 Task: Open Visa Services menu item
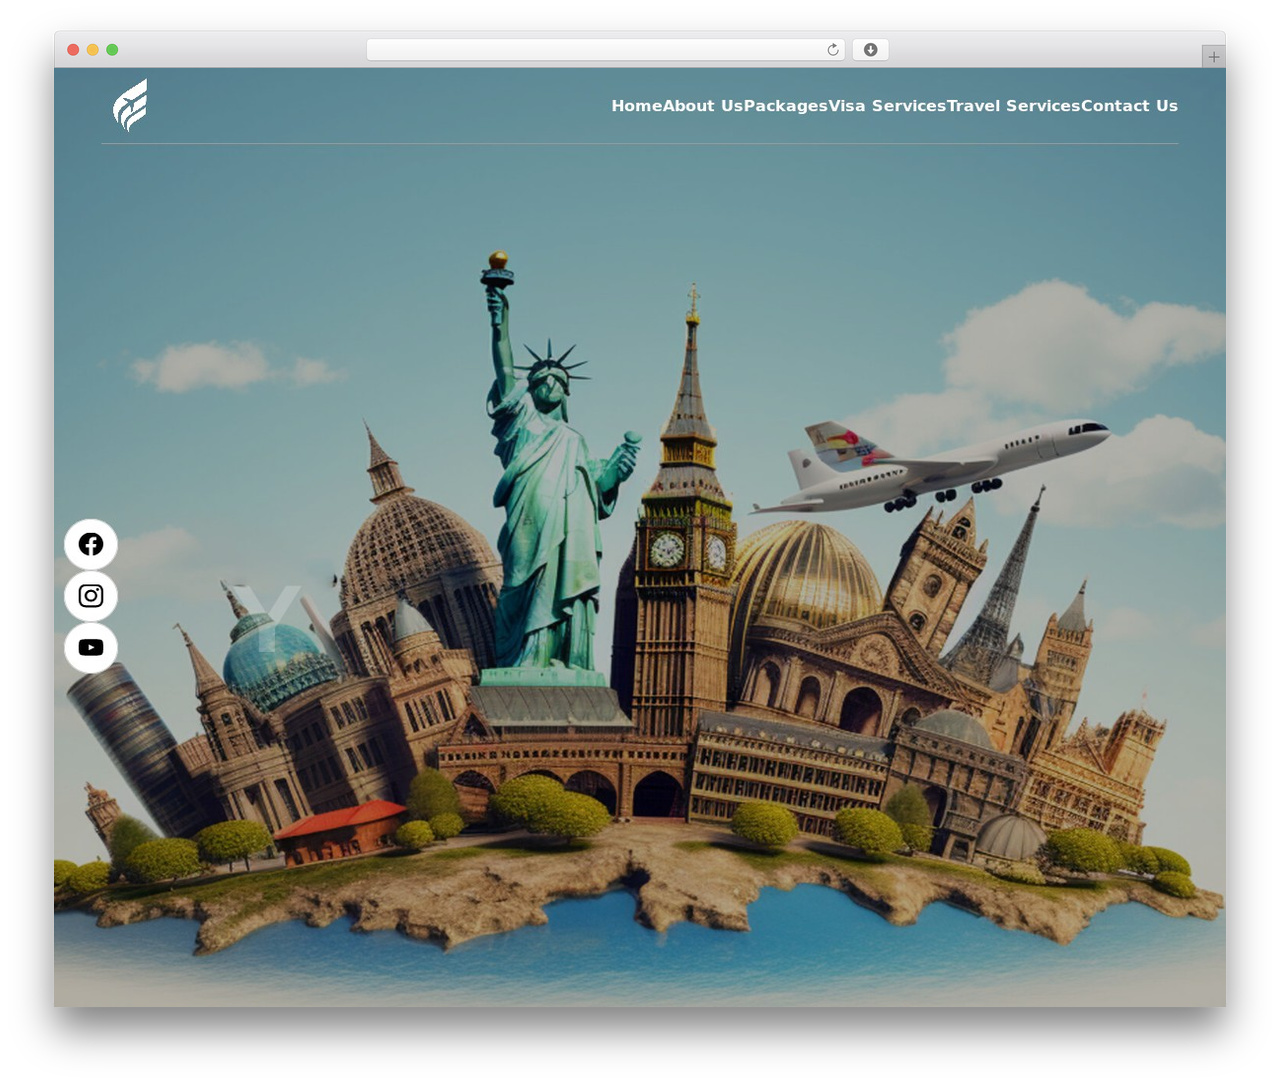point(887,106)
